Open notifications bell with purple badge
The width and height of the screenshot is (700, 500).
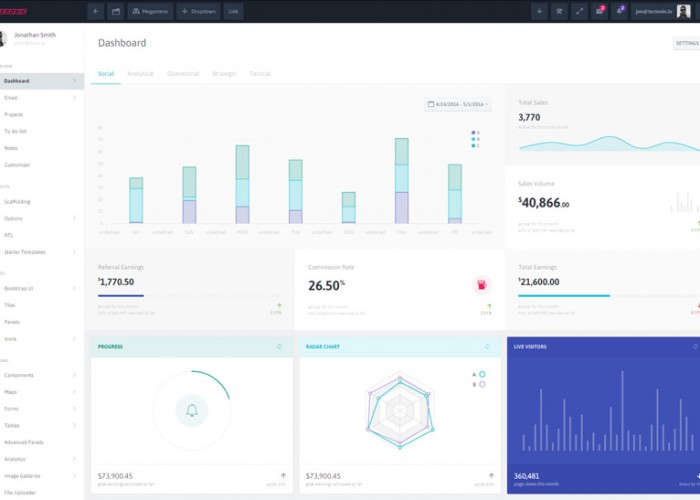coord(620,12)
